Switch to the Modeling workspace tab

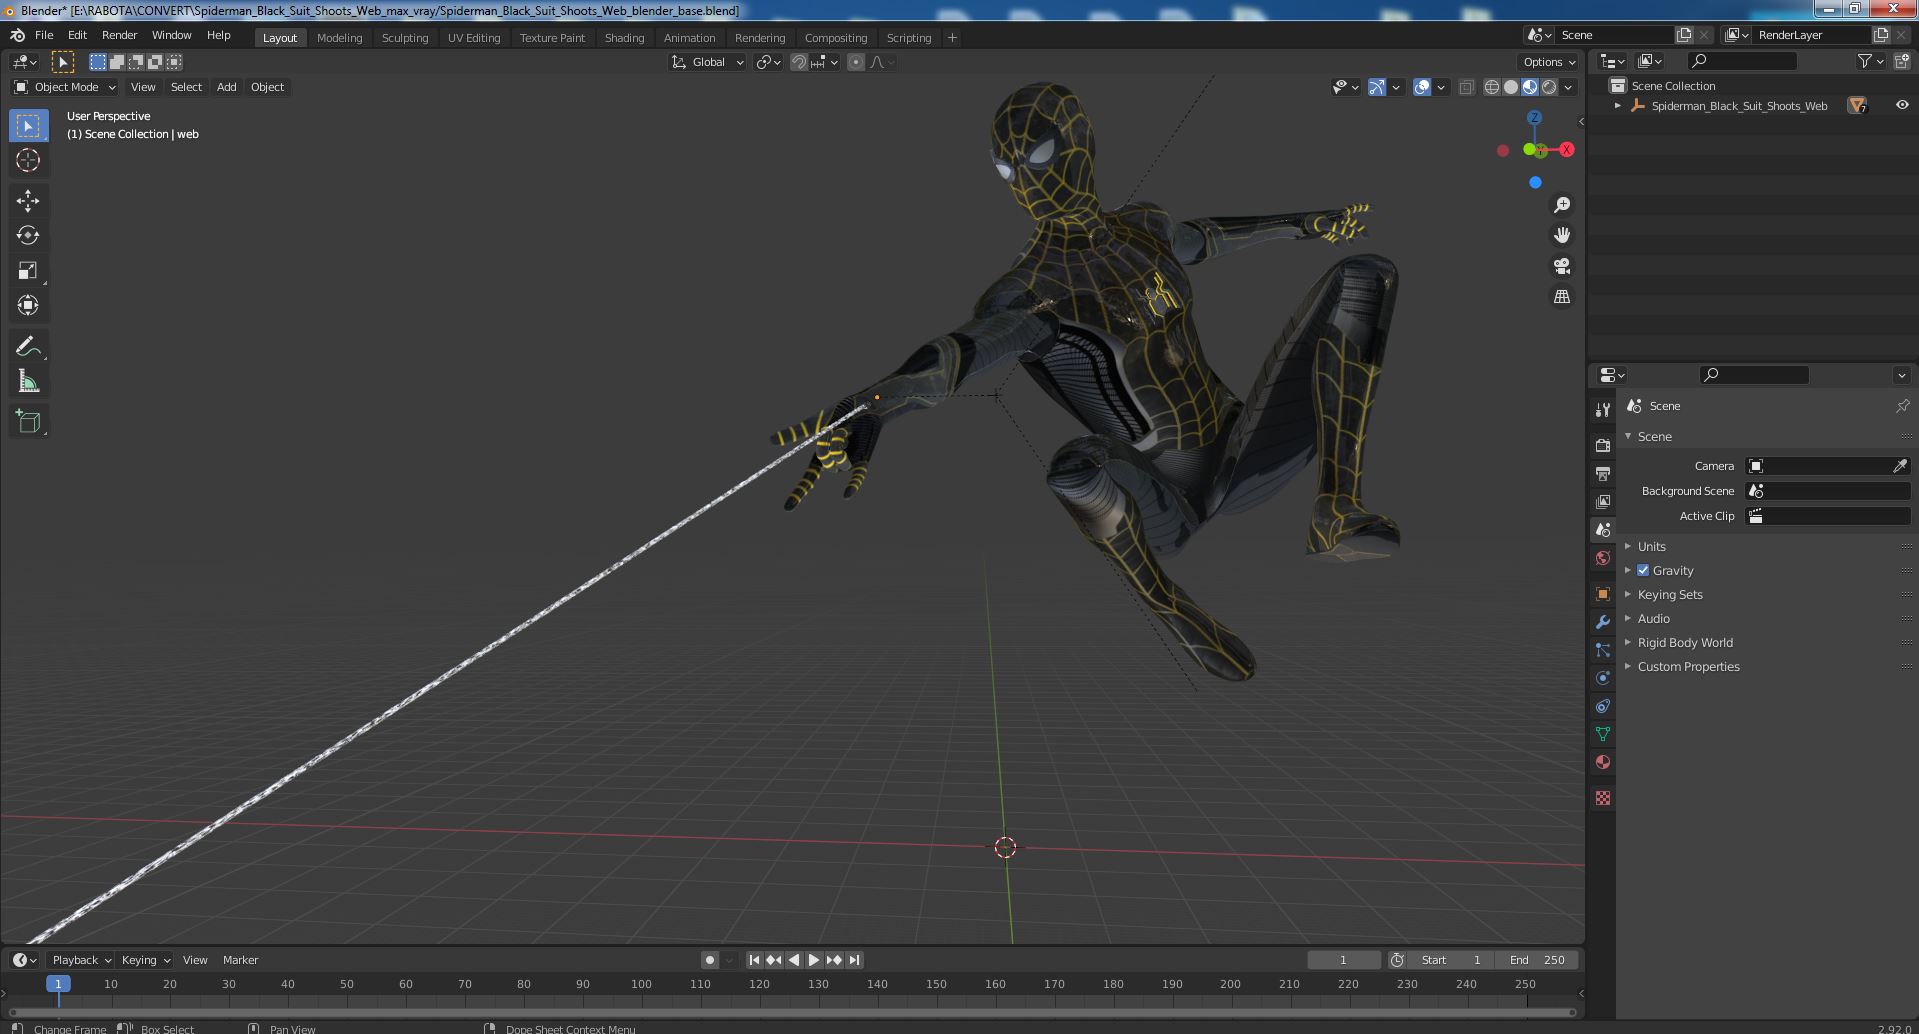[339, 38]
